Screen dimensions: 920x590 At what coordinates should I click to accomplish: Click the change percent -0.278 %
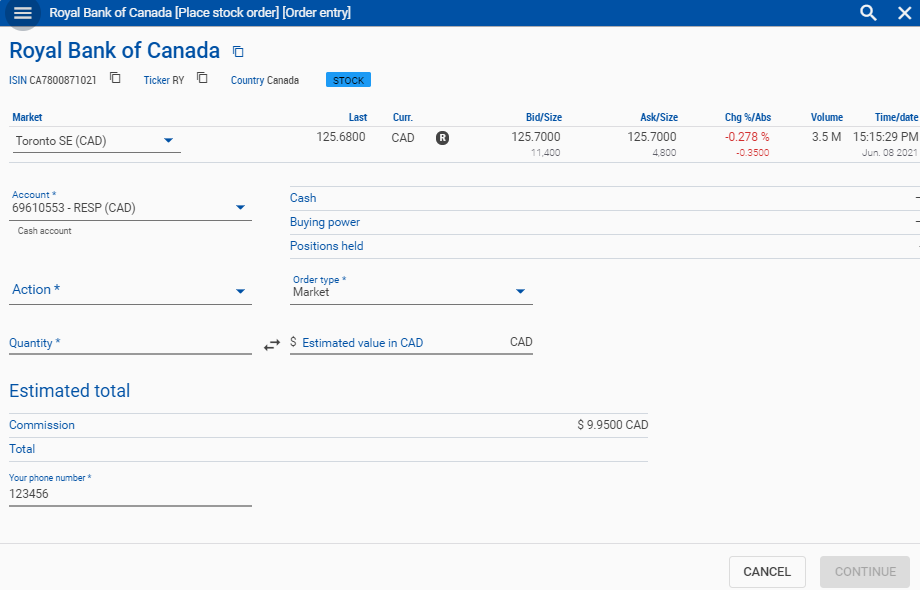pyautogui.click(x=747, y=137)
